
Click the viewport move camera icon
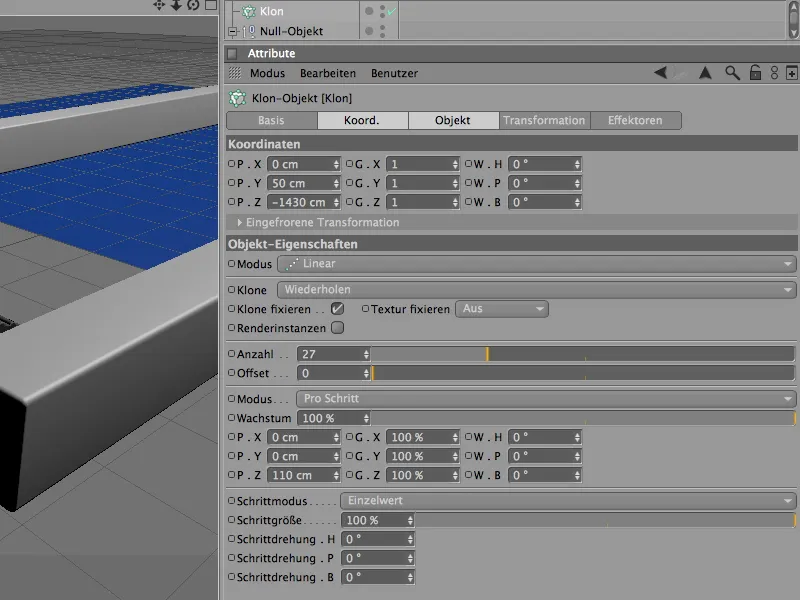coord(158,6)
